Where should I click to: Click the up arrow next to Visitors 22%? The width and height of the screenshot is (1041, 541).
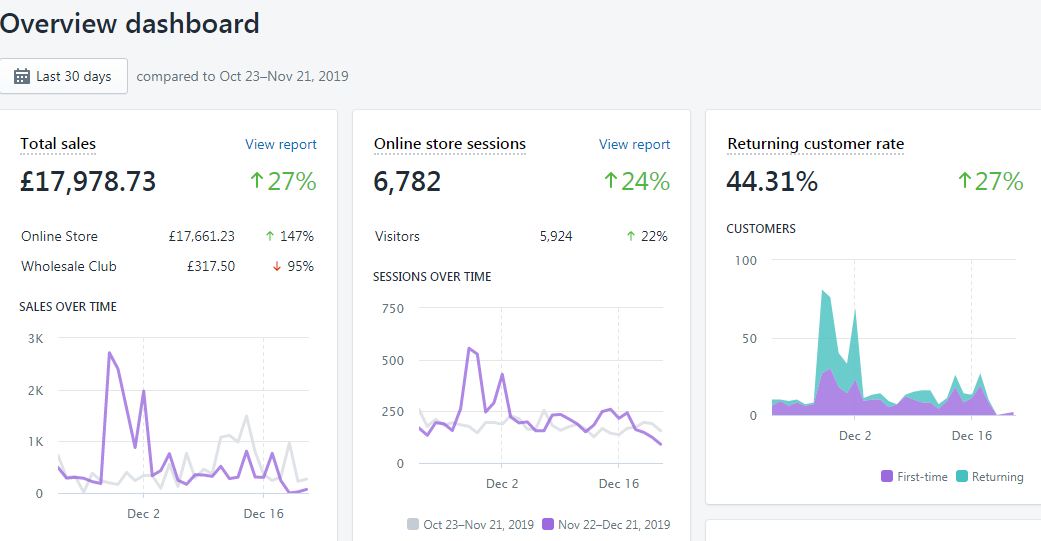point(631,236)
